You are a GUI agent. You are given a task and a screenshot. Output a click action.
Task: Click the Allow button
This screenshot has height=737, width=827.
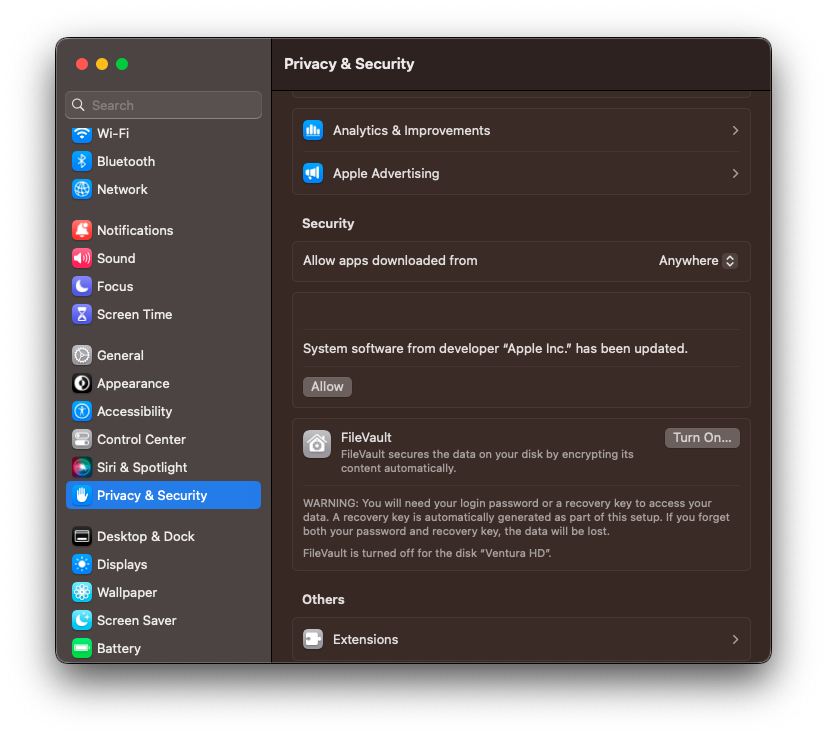327,387
